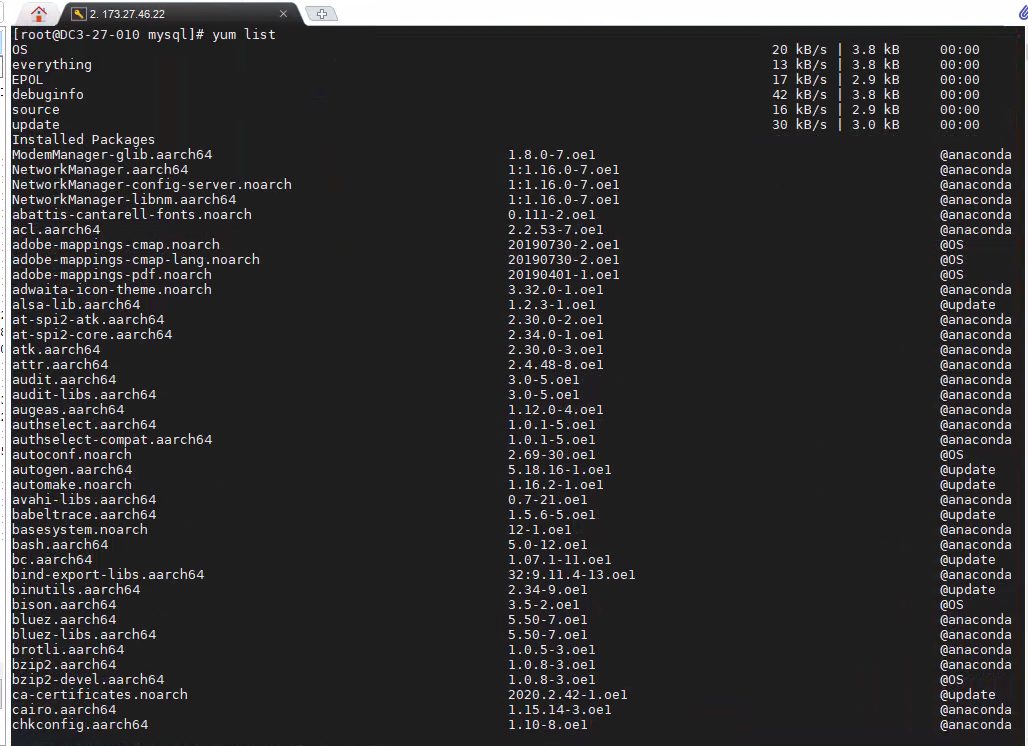1028x746 pixels.
Task: Click the bzip2-devel.aarch64 package line
Action: pyautogui.click(x=87, y=680)
